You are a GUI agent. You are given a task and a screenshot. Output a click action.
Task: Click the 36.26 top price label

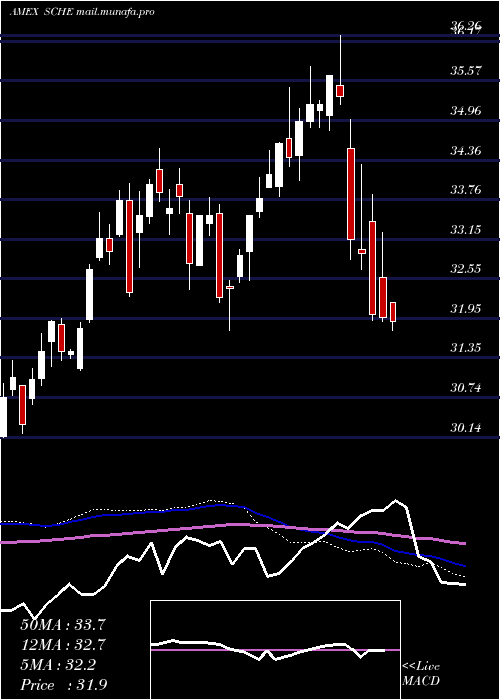coord(466,25)
